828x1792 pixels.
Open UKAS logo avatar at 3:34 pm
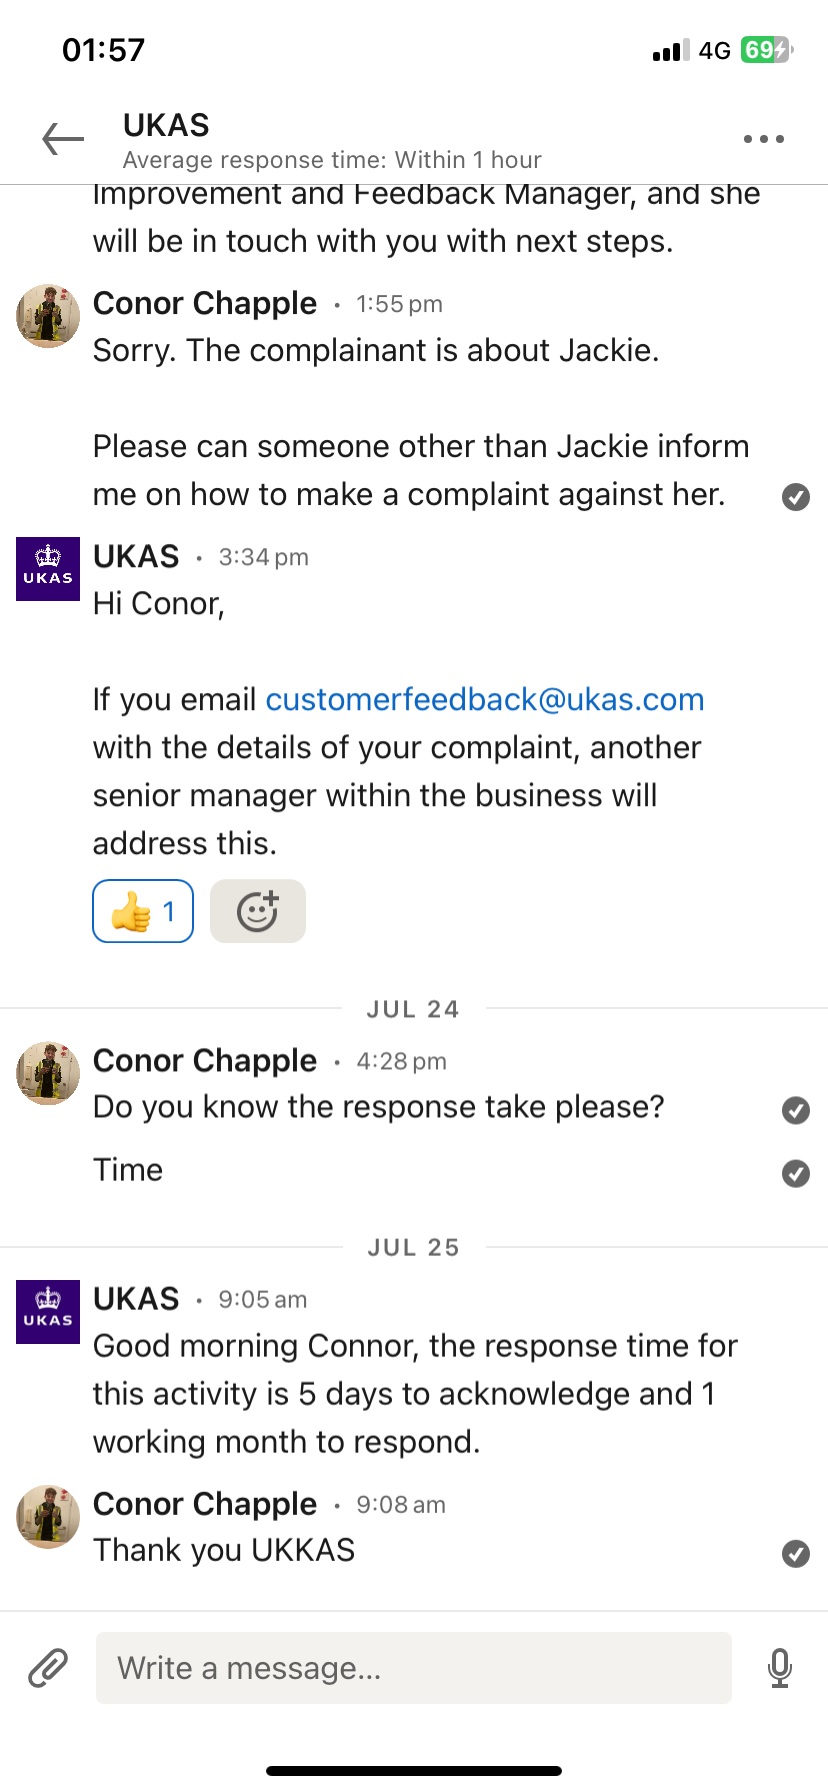[x=48, y=568]
